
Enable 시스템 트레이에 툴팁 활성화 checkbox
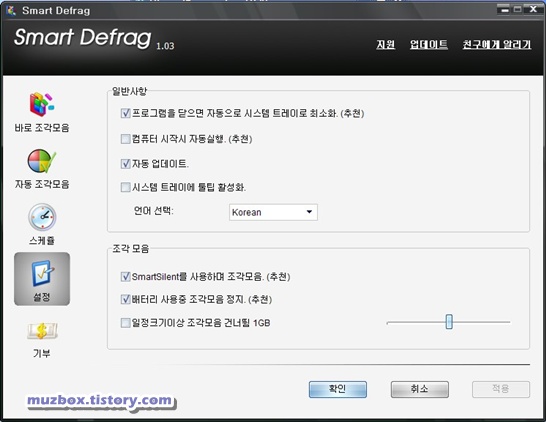click(x=125, y=187)
